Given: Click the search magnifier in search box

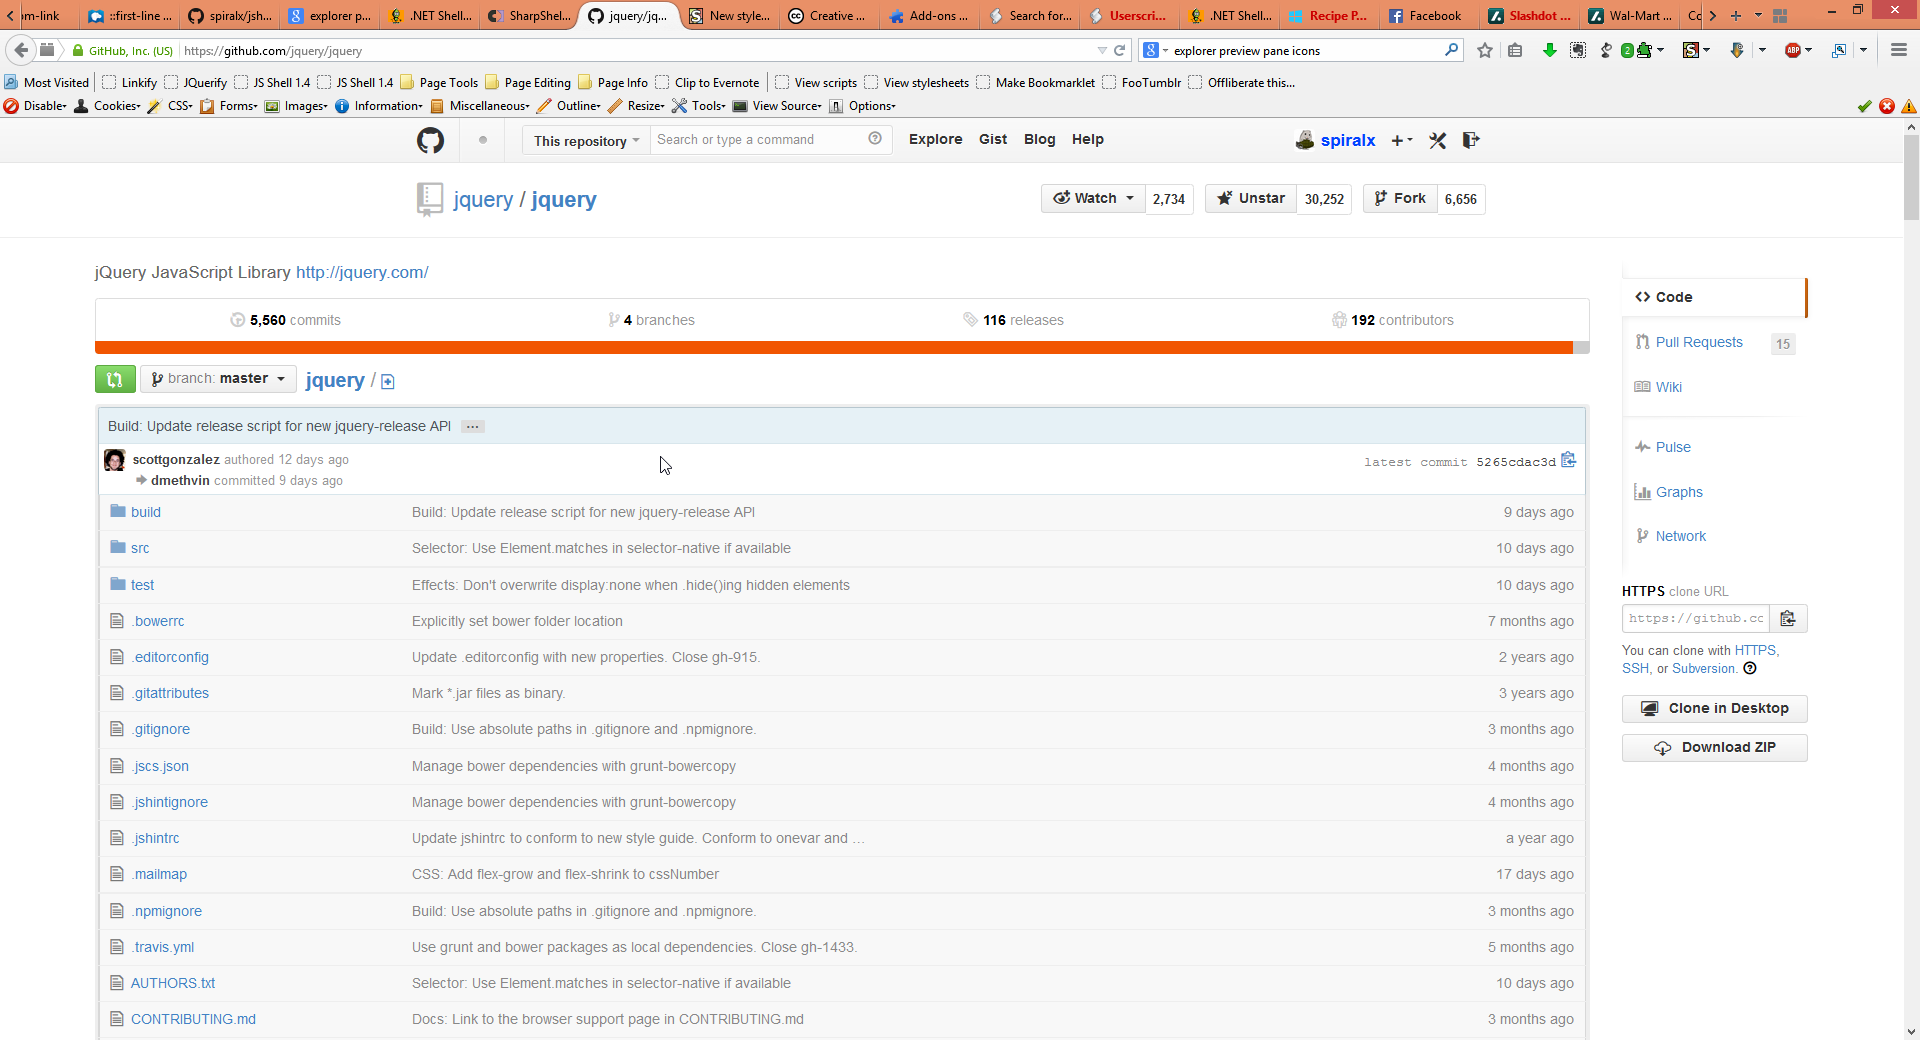Looking at the screenshot, I should [x=1451, y=50].
